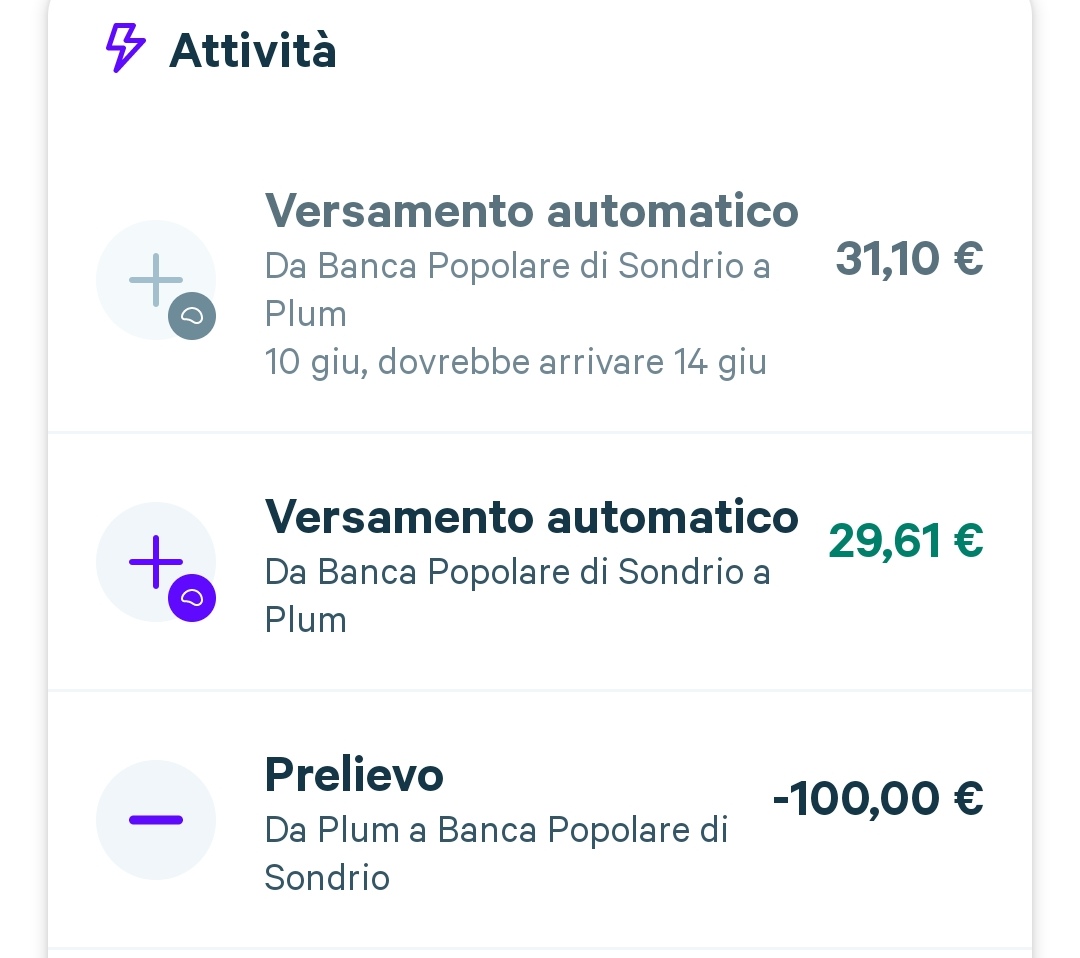Tap the purple lightning bolt Attività icon

125,48
